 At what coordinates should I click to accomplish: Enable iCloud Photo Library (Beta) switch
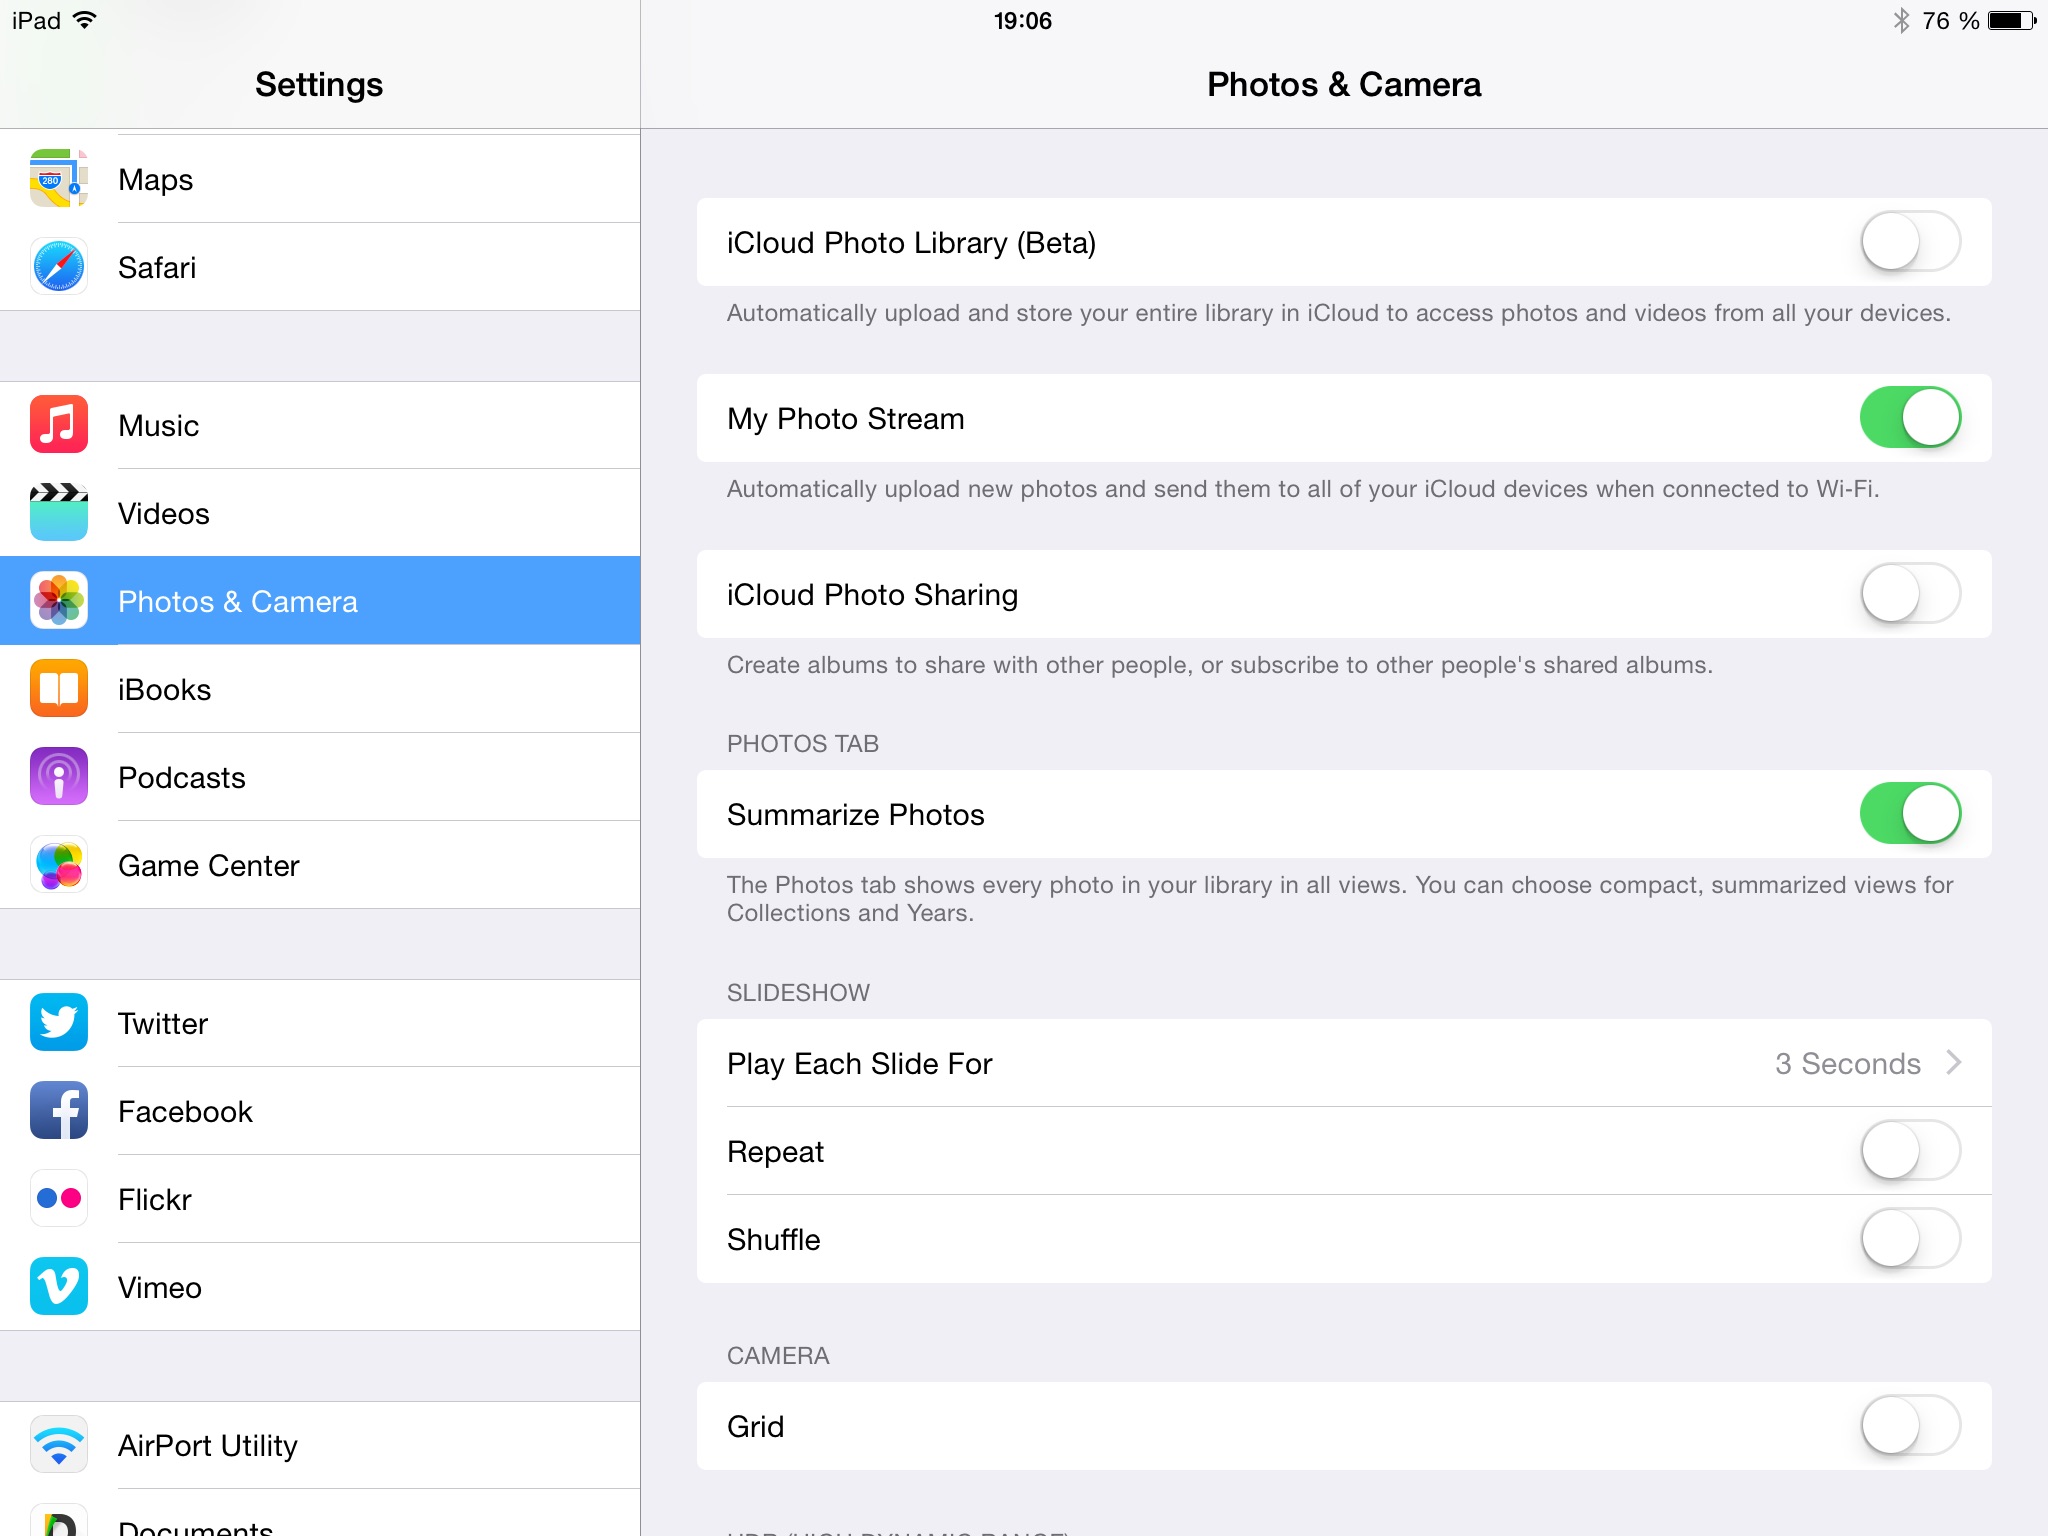pos(1910,242)
